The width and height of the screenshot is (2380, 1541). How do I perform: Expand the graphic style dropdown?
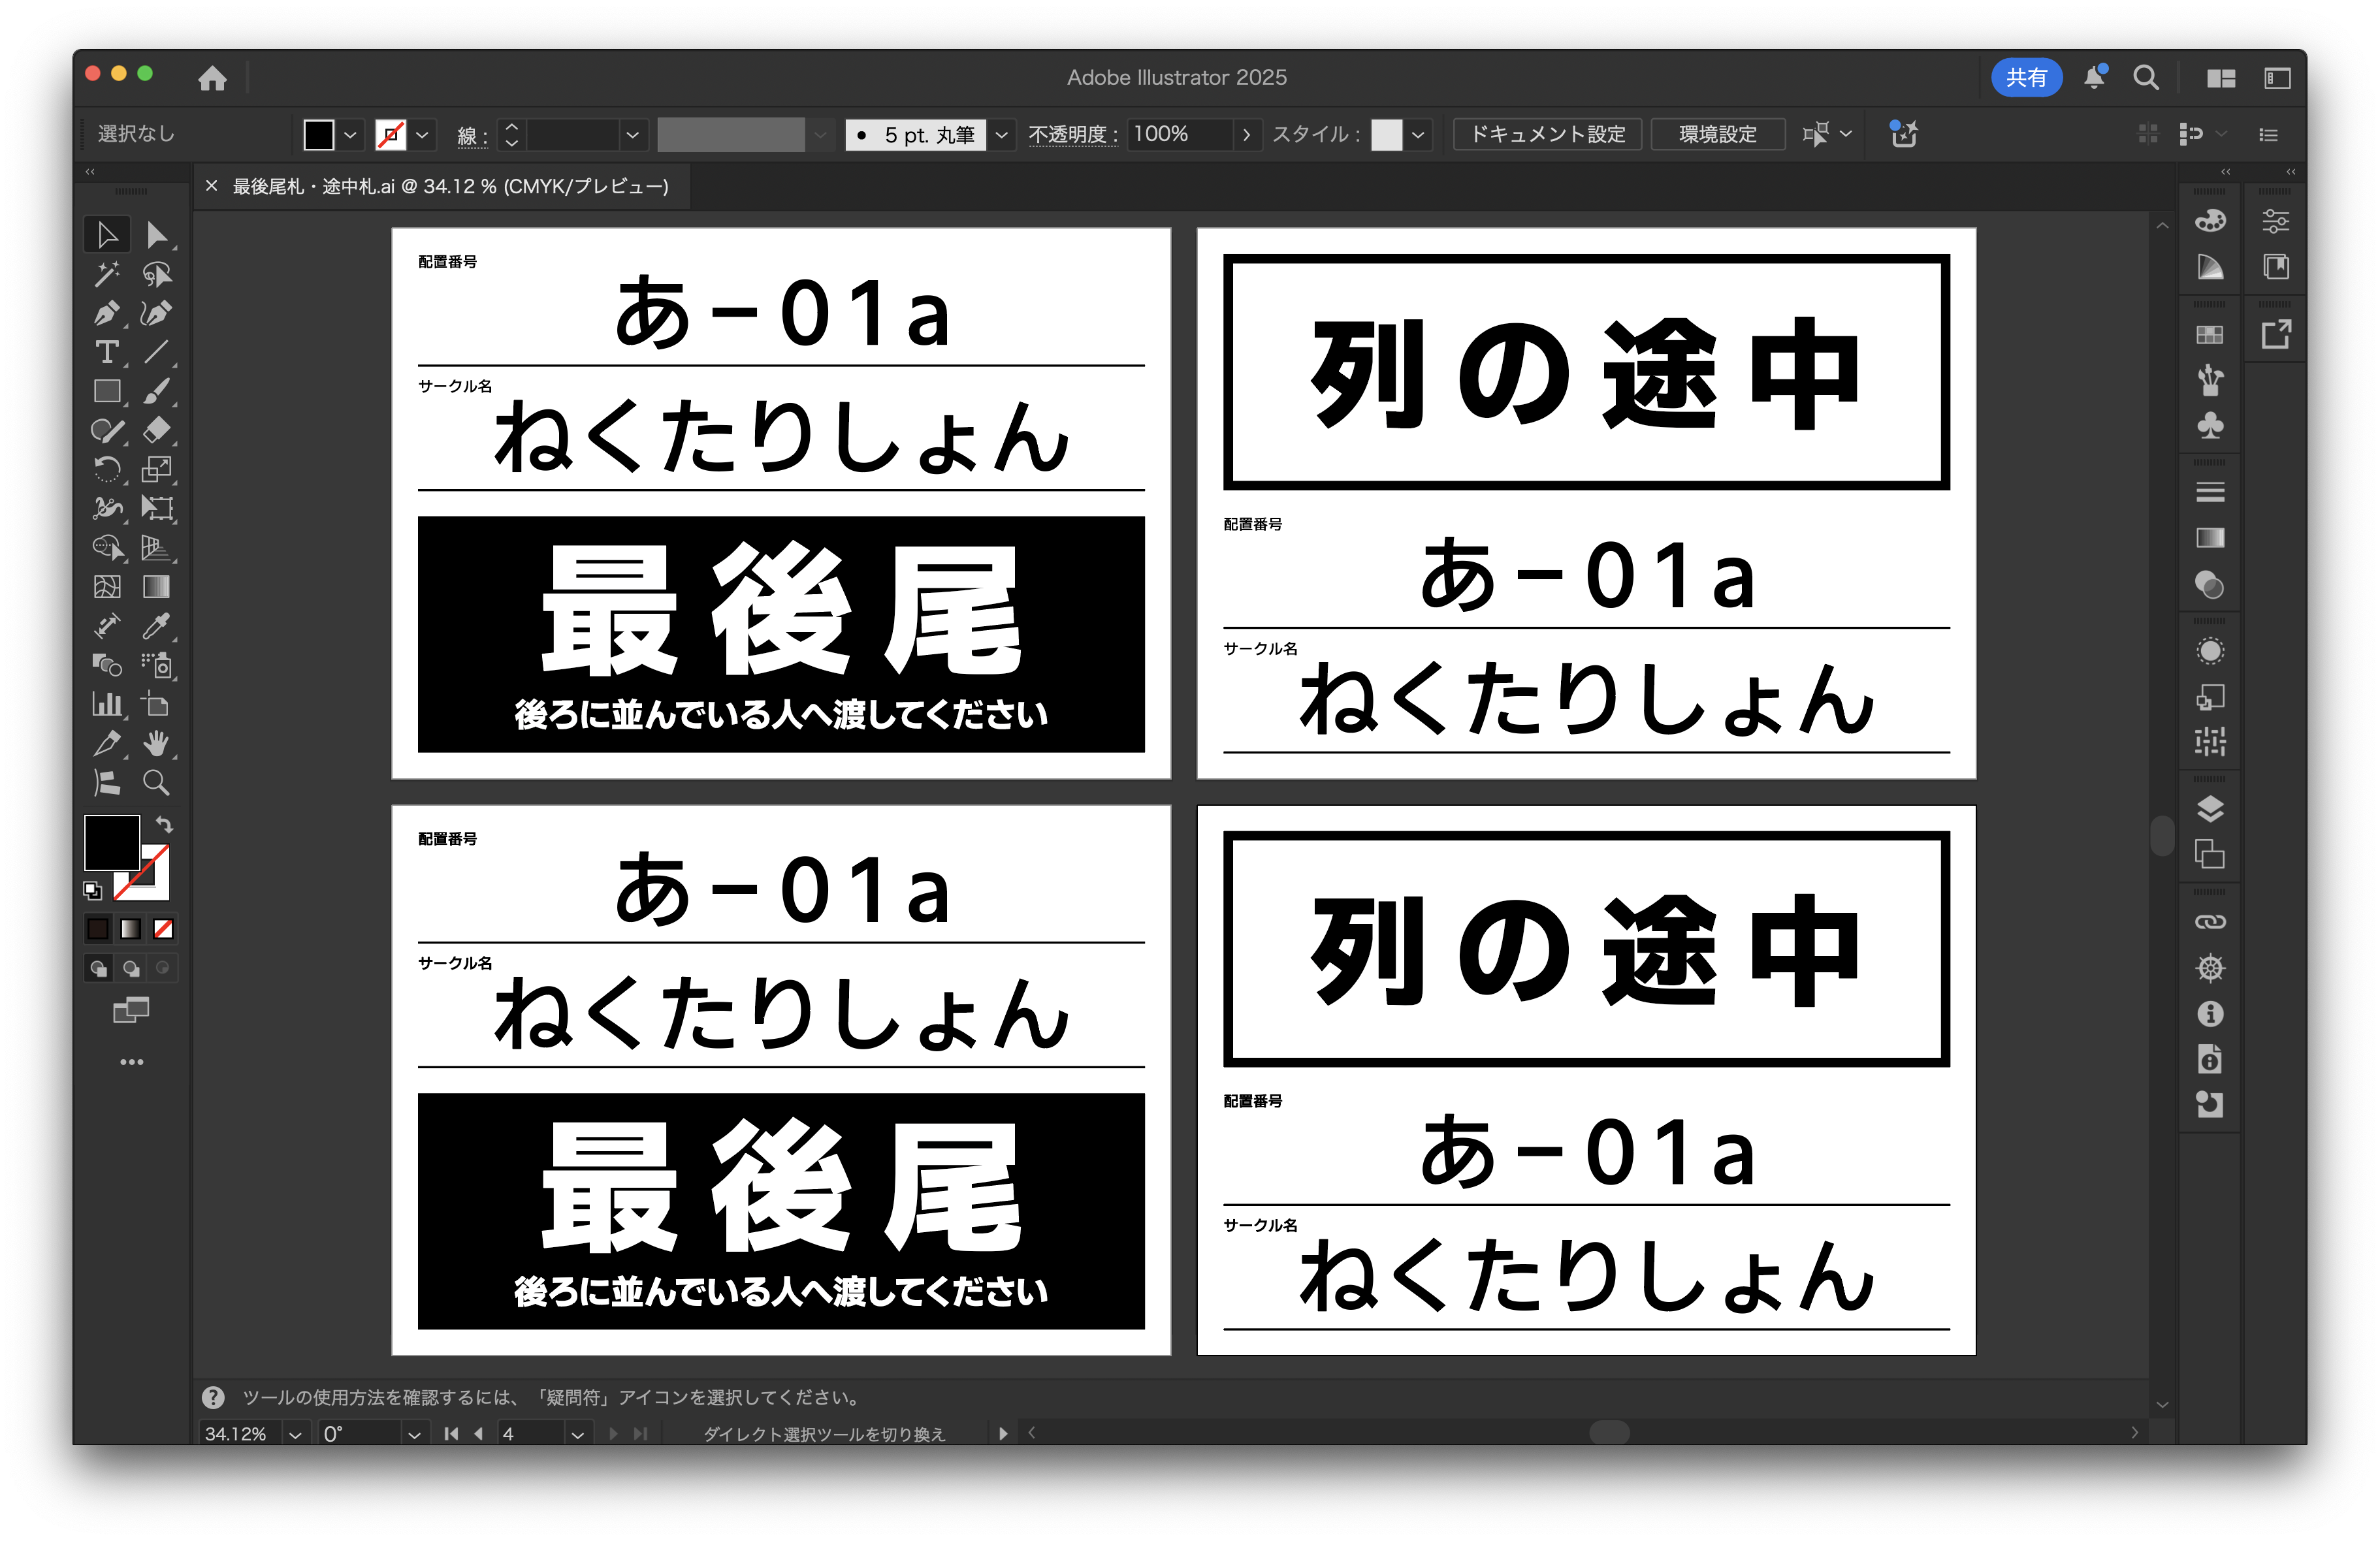[1419, 134]
